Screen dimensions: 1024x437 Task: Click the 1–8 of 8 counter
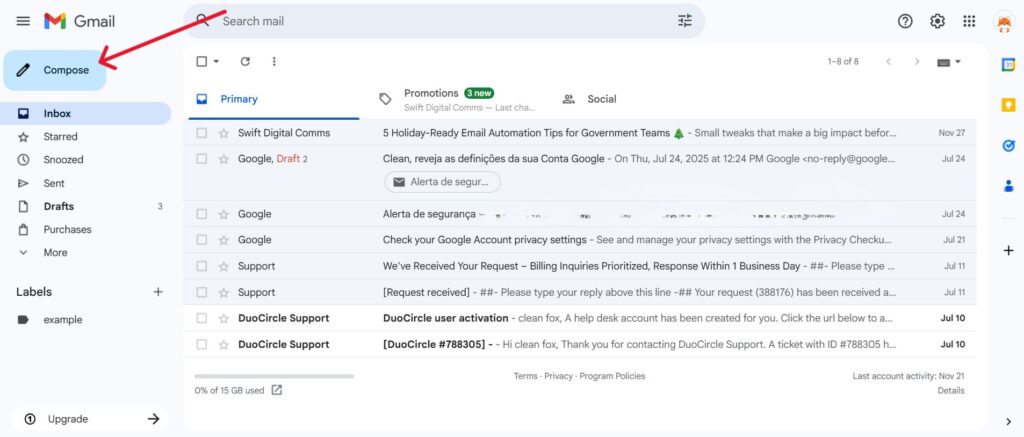[x=843, y=61]
